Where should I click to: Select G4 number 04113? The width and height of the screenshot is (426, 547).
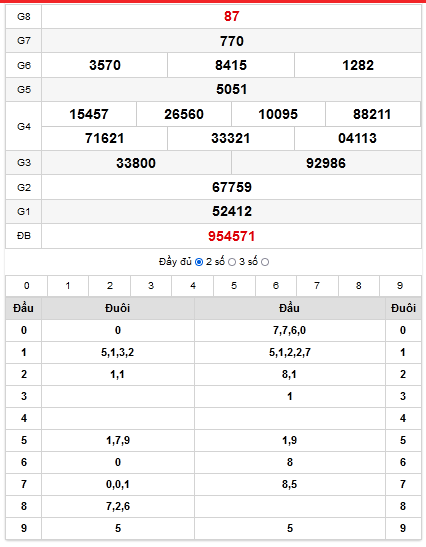coord(357,138)
